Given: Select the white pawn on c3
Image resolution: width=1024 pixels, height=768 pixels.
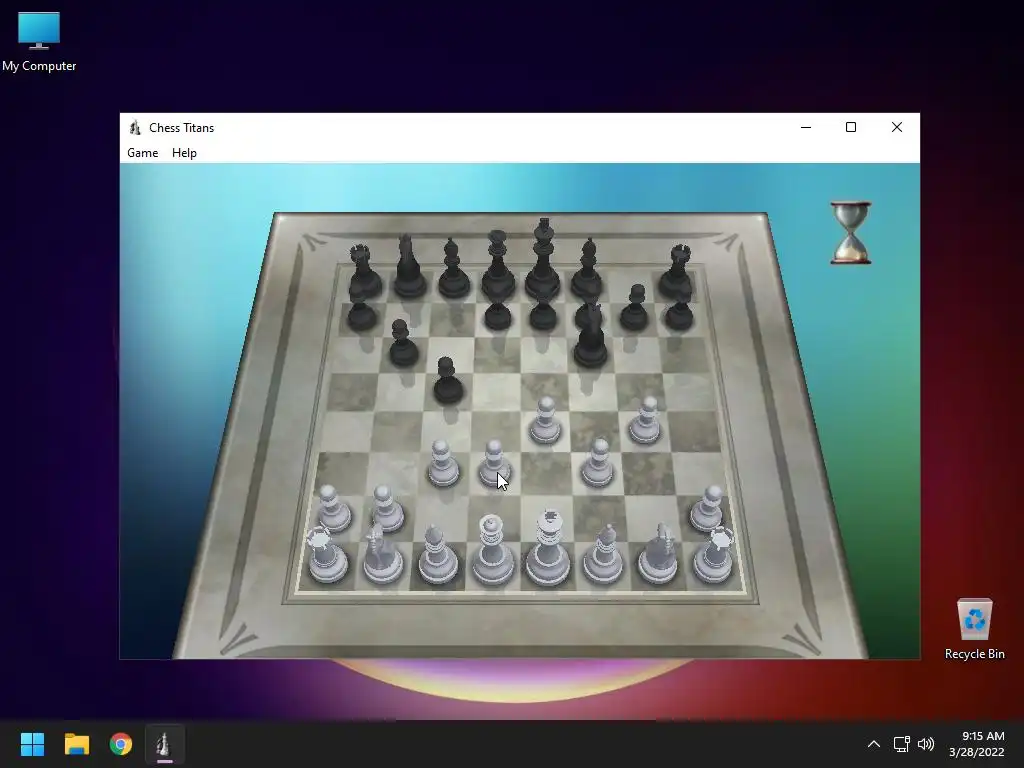Looking at the screenshot, I should point(443,464).
